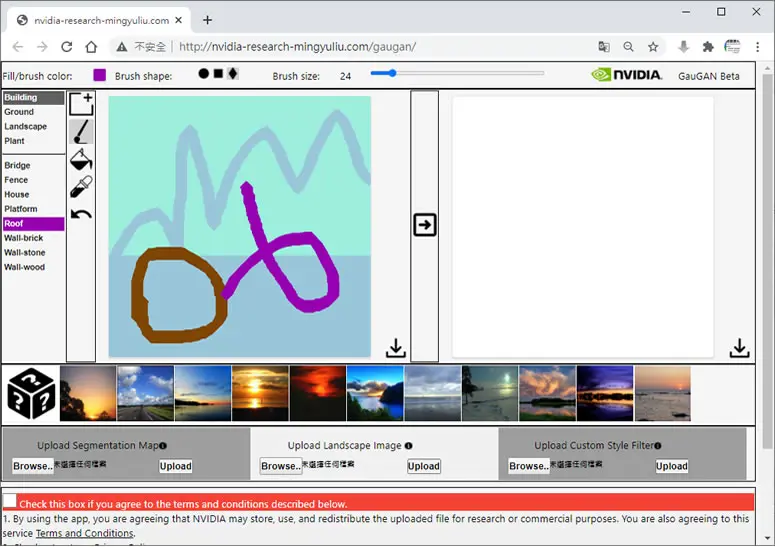
Task: Select the square brush shape
Action: pos(218,74)
